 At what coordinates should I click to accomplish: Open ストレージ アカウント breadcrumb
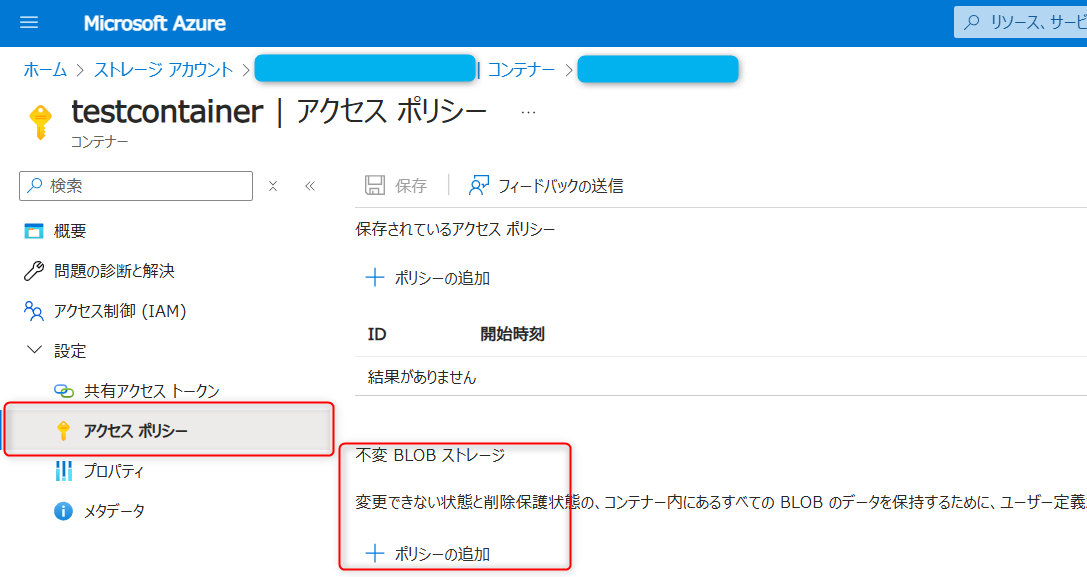[164, 69]
